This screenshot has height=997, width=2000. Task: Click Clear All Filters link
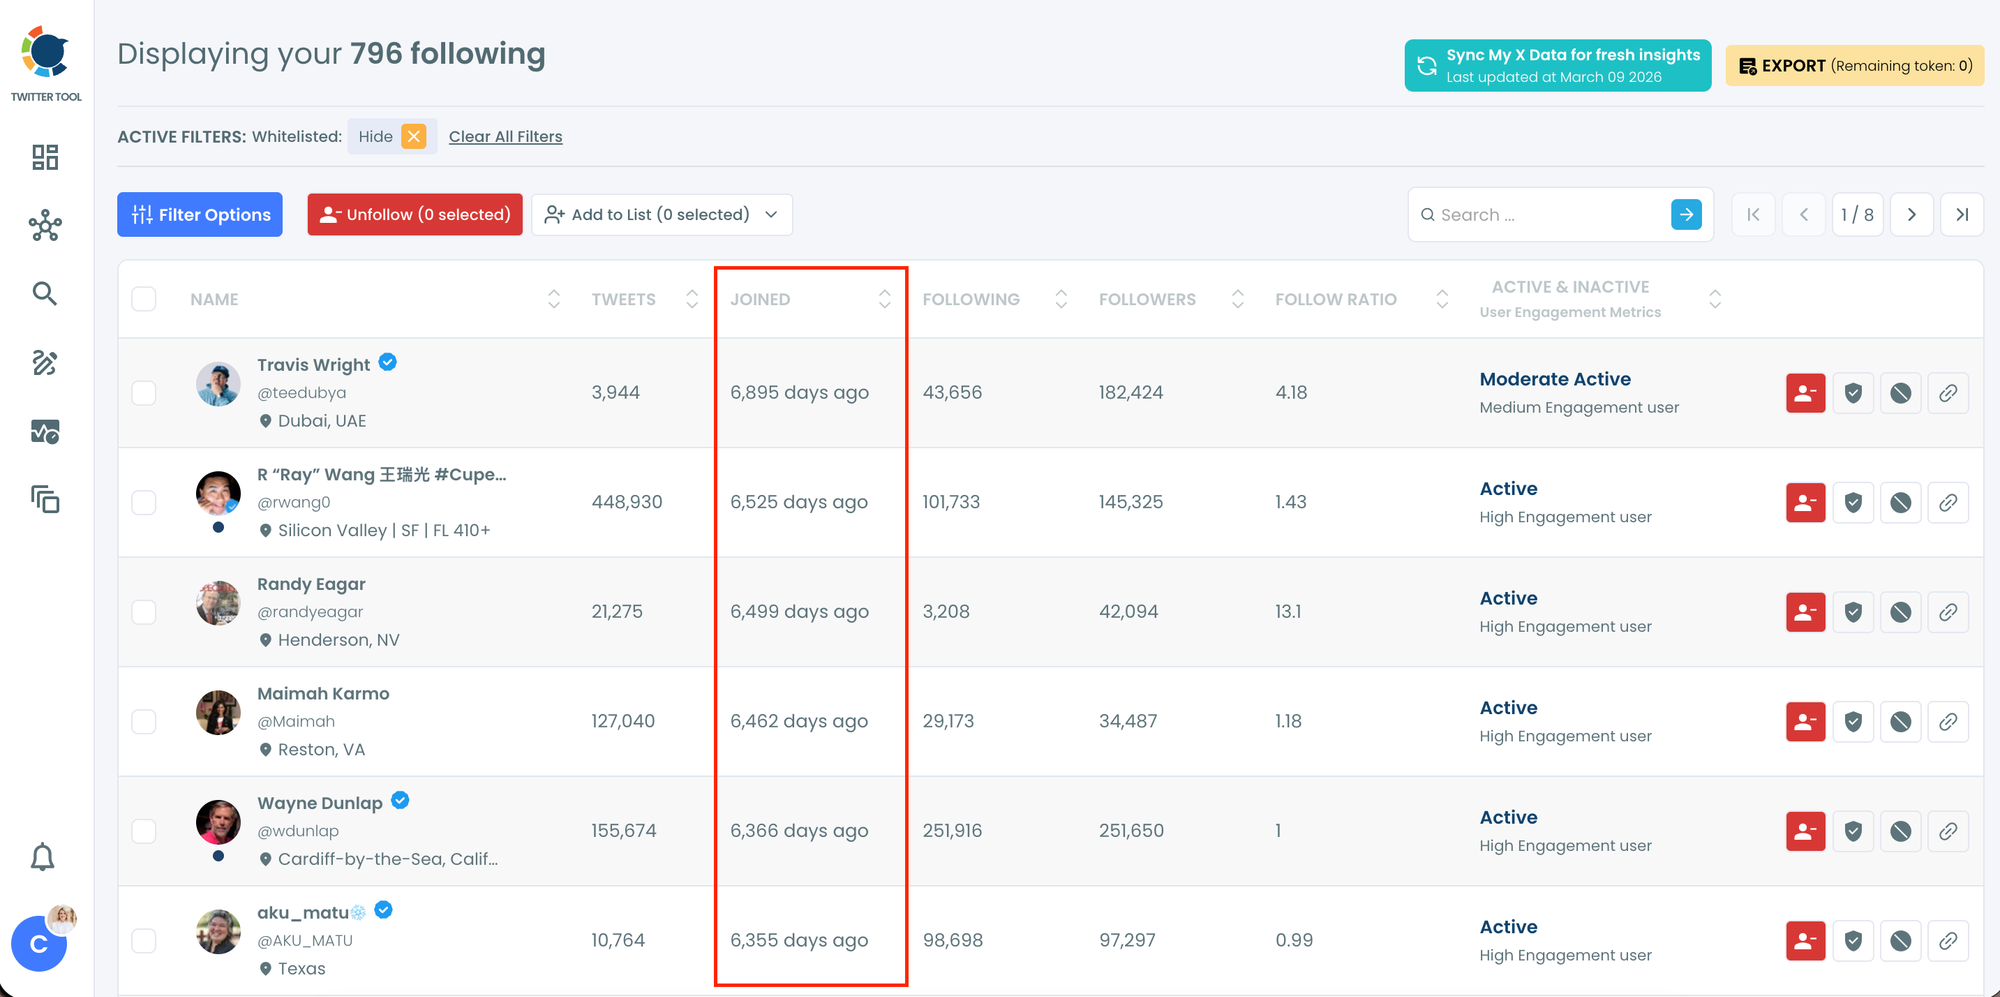tap(505, 137)
